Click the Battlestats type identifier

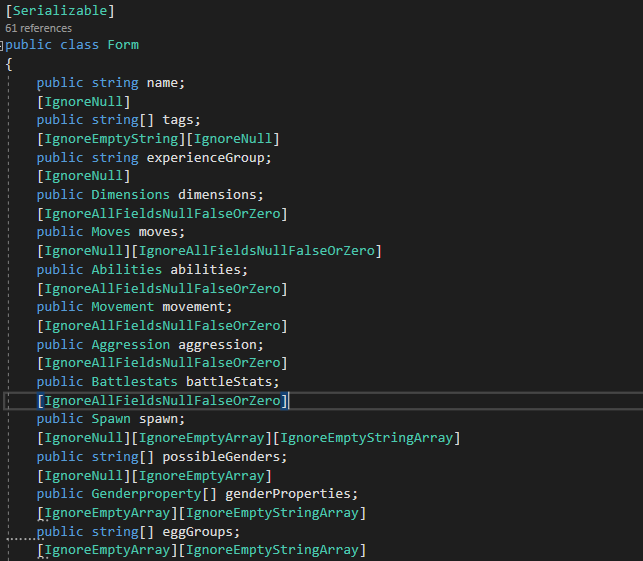pos(134,382)
